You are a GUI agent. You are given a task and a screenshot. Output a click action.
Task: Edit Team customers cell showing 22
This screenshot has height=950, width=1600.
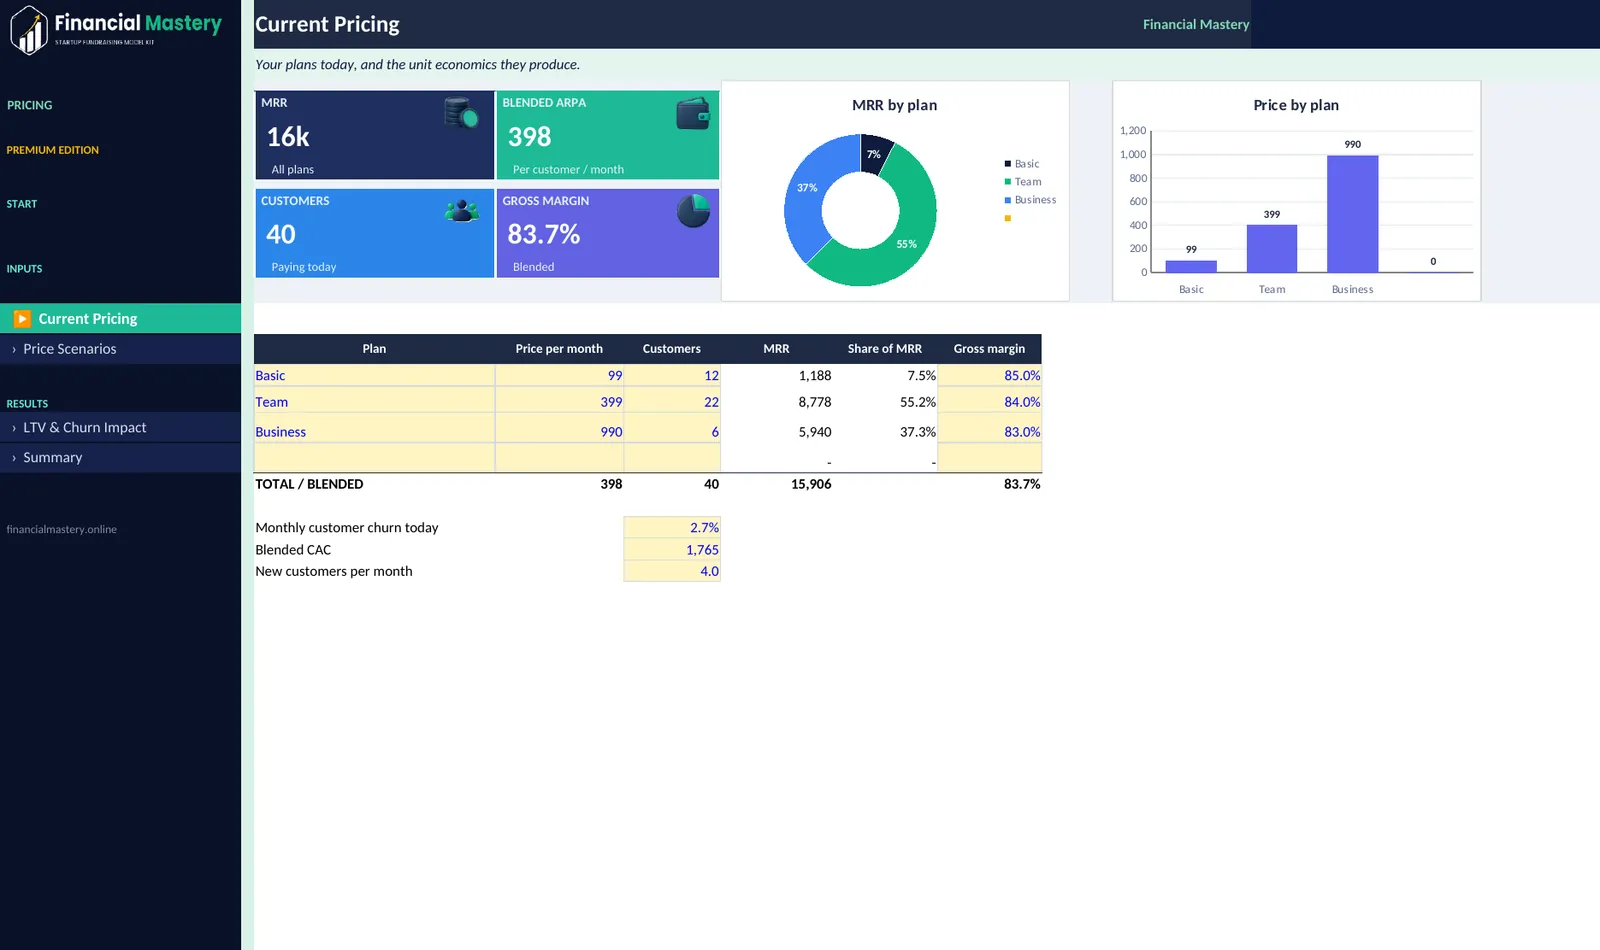(672, 401)
